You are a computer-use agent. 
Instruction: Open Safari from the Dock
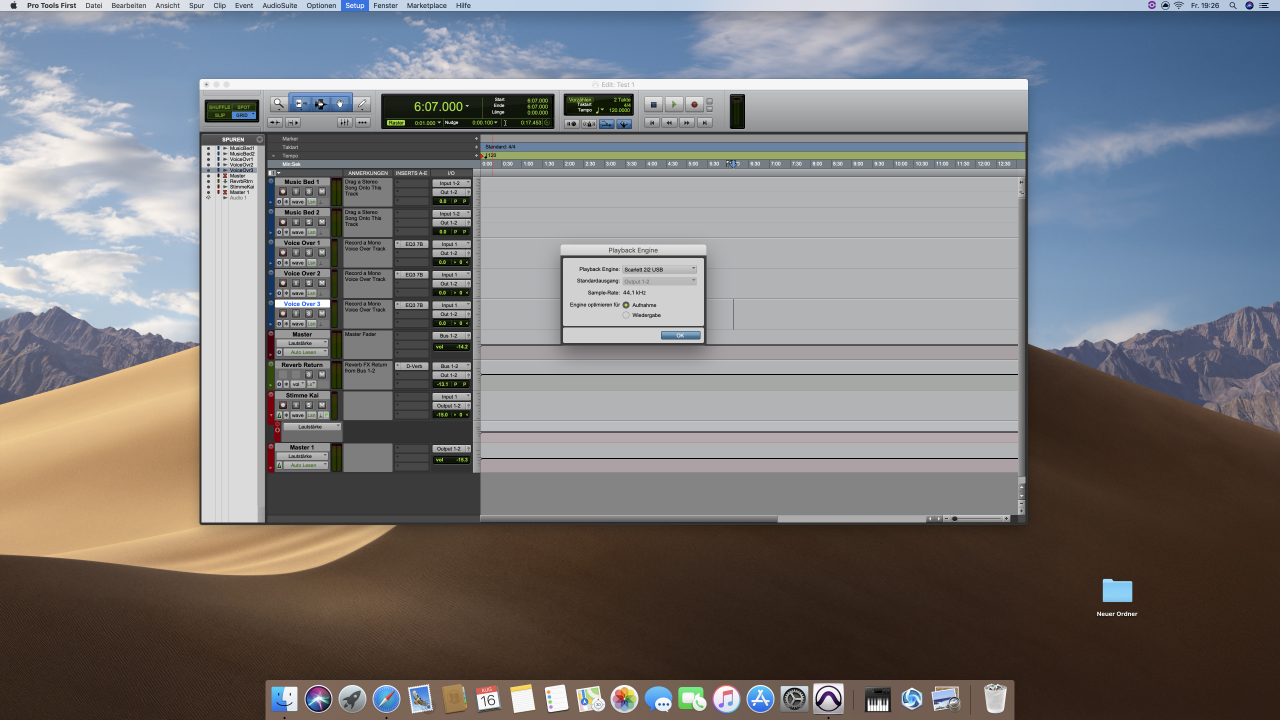[387, 698]
